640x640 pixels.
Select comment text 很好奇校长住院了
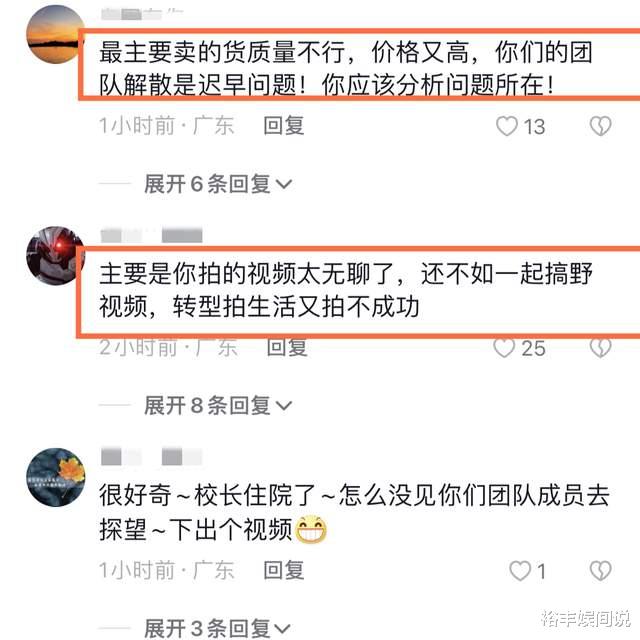(x=208, y=496)
